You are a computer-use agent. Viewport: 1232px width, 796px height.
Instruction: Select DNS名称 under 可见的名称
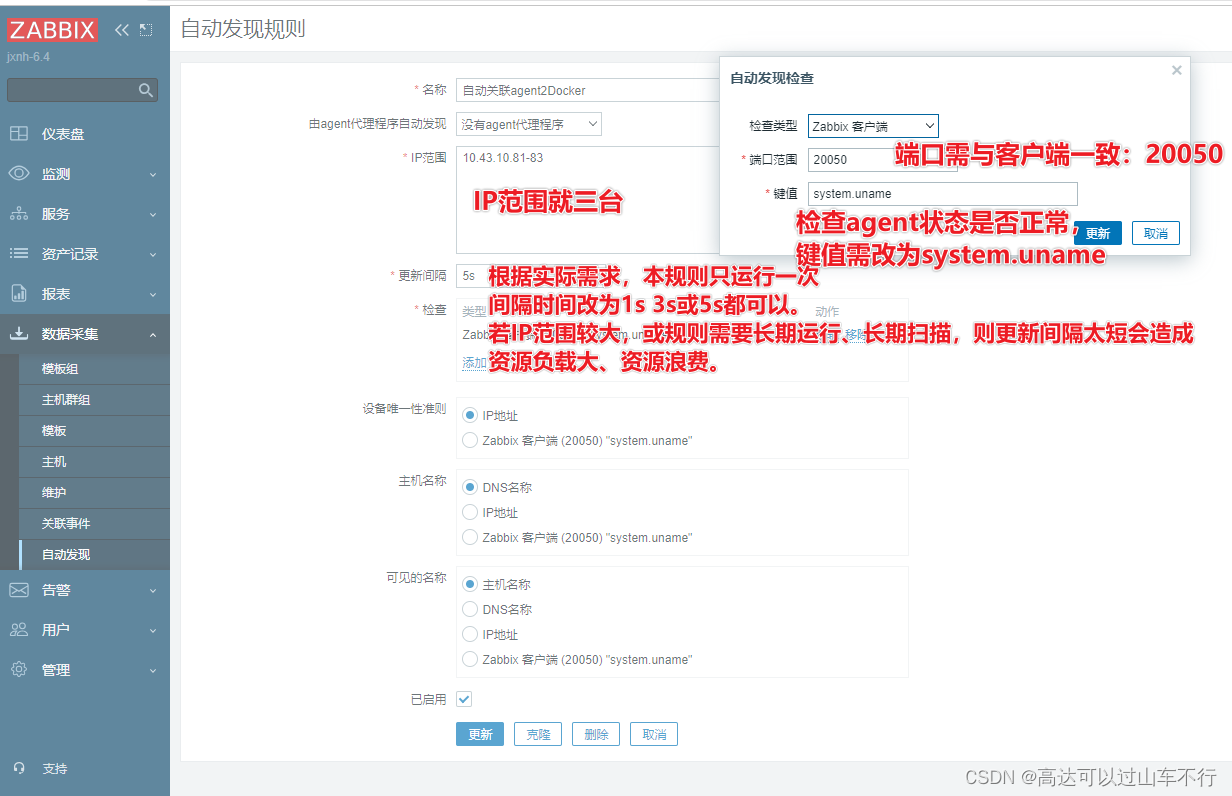tap(470, 609)
